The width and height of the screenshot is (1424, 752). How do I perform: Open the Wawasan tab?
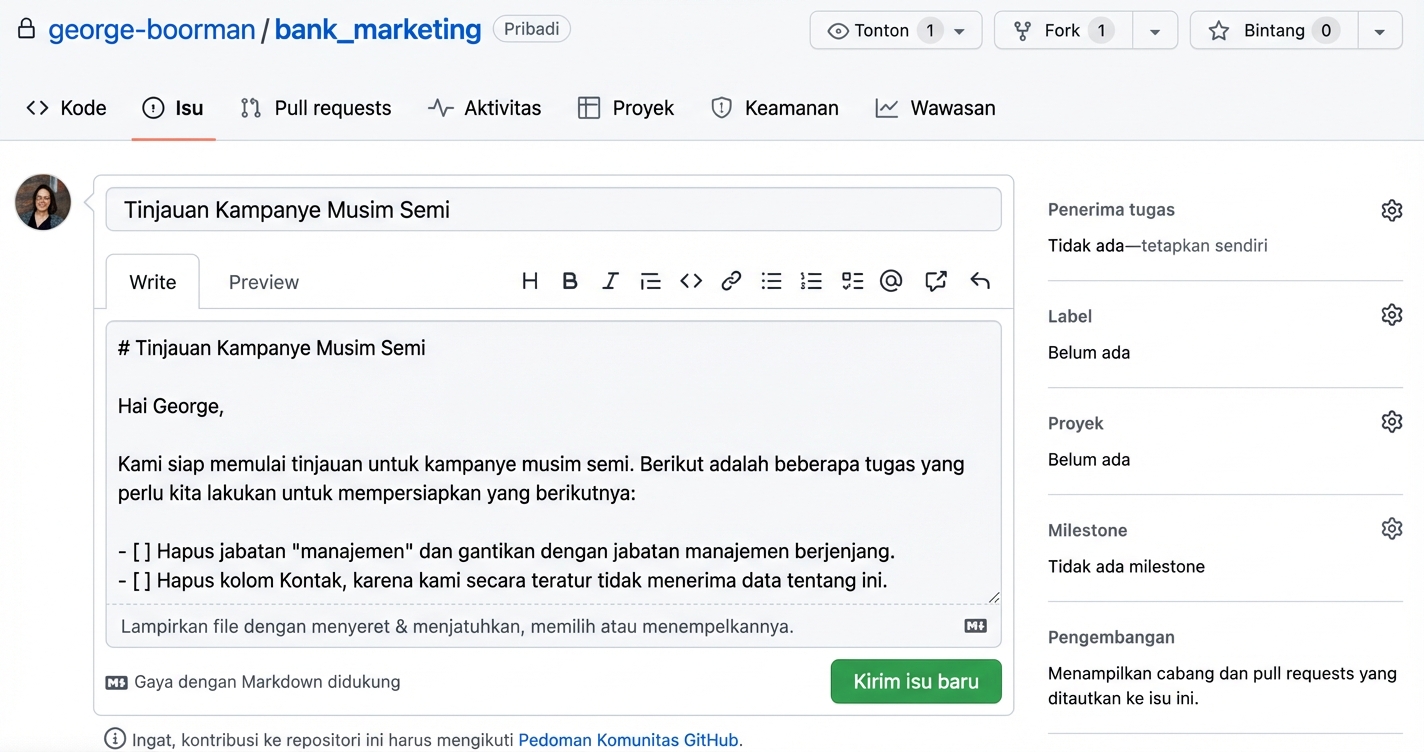point(935,108)
